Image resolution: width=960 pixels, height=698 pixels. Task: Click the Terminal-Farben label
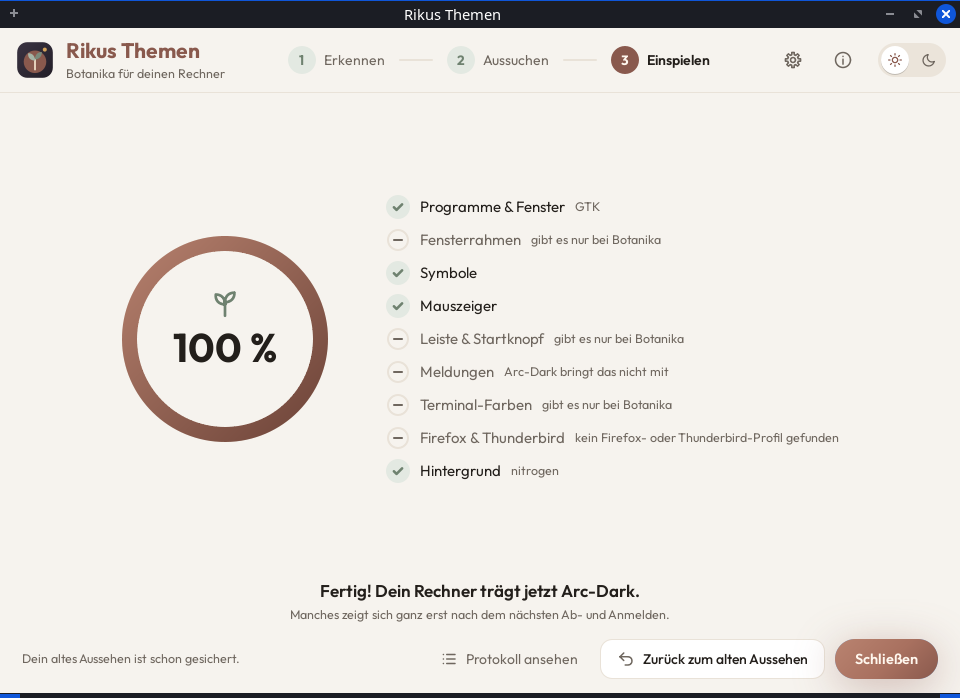(x=476, y=405)
